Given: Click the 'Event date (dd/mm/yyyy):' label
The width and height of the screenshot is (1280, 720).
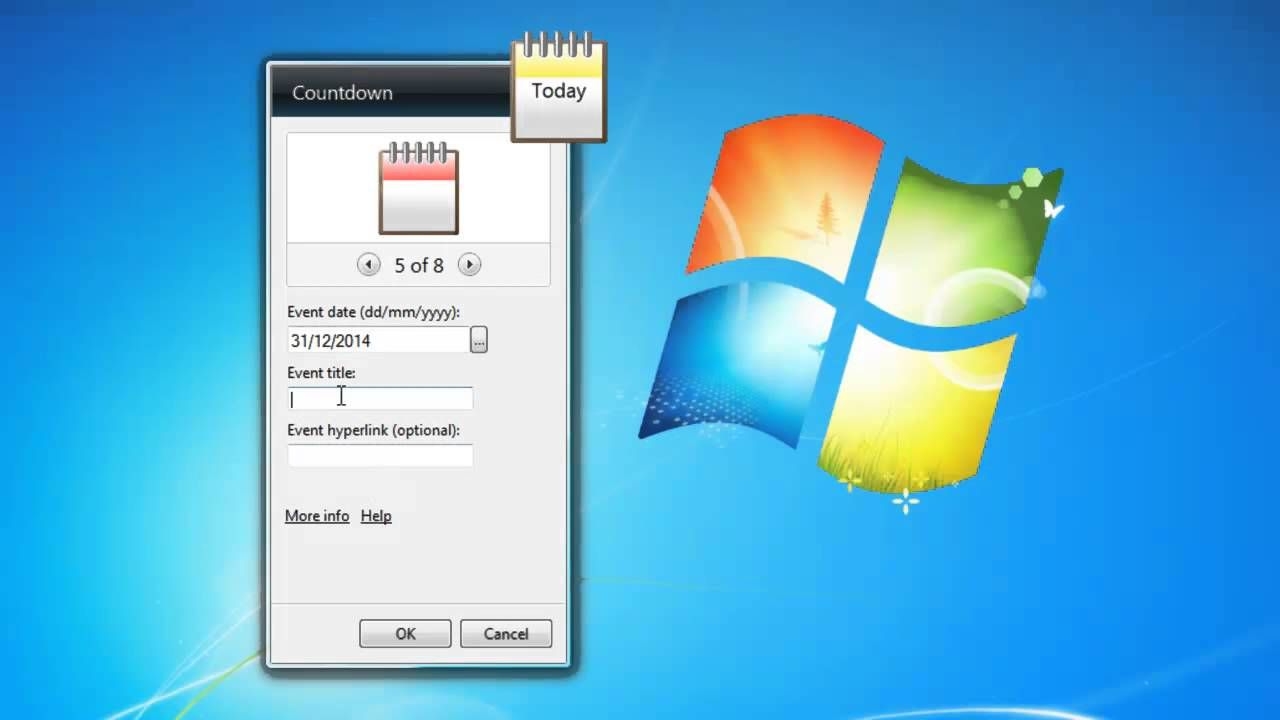Looking at the screenshot, I should (x=373, y=313).
